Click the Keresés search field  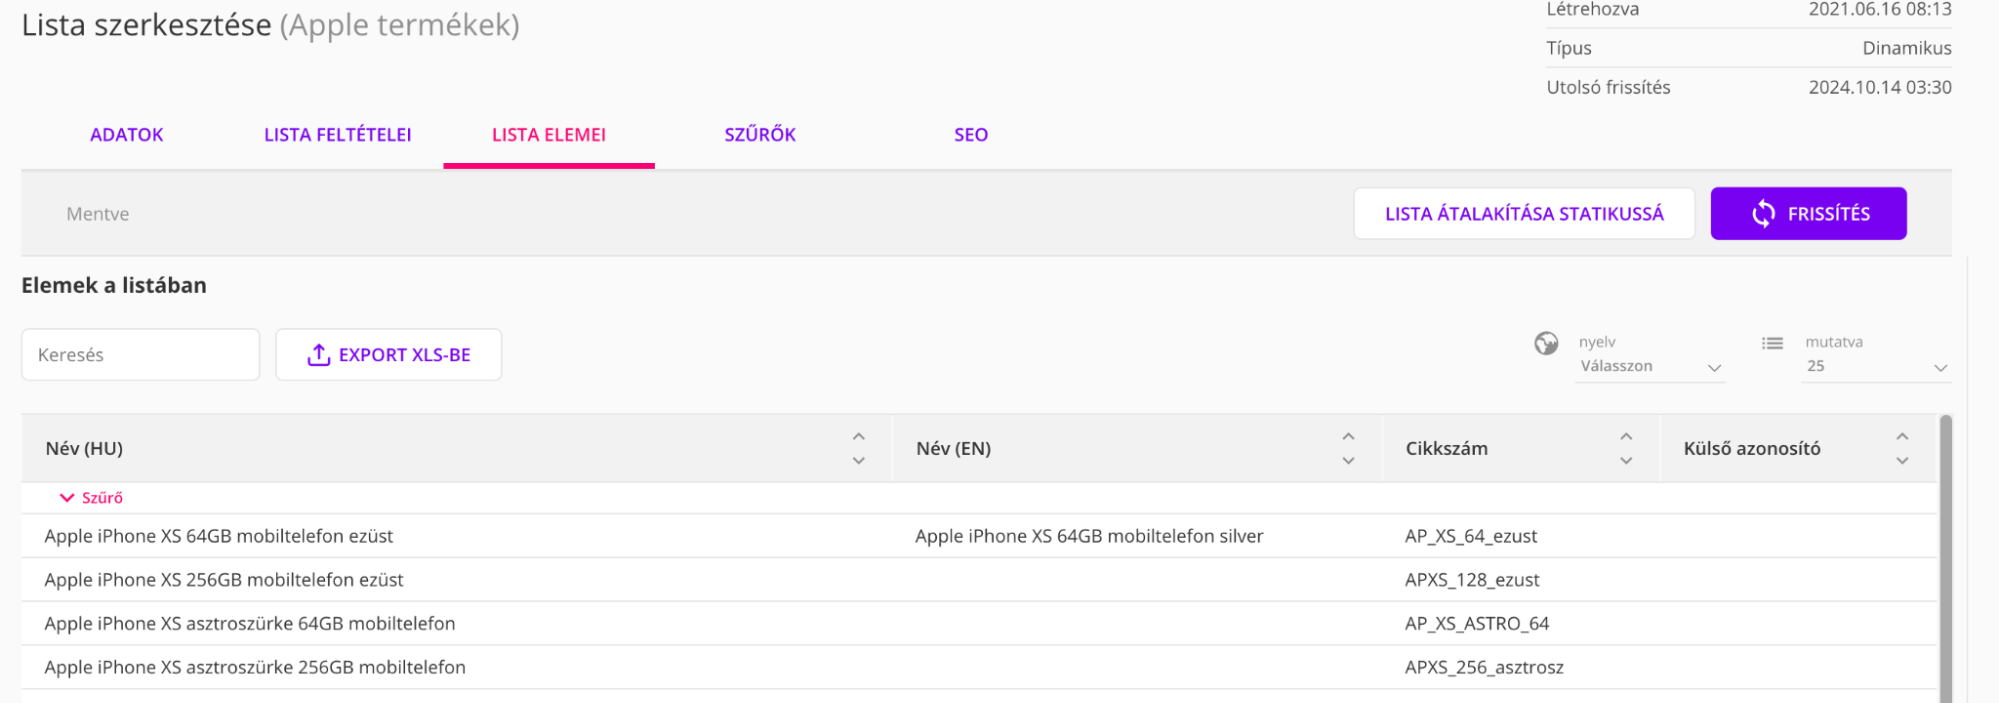(x=140, y=355)
